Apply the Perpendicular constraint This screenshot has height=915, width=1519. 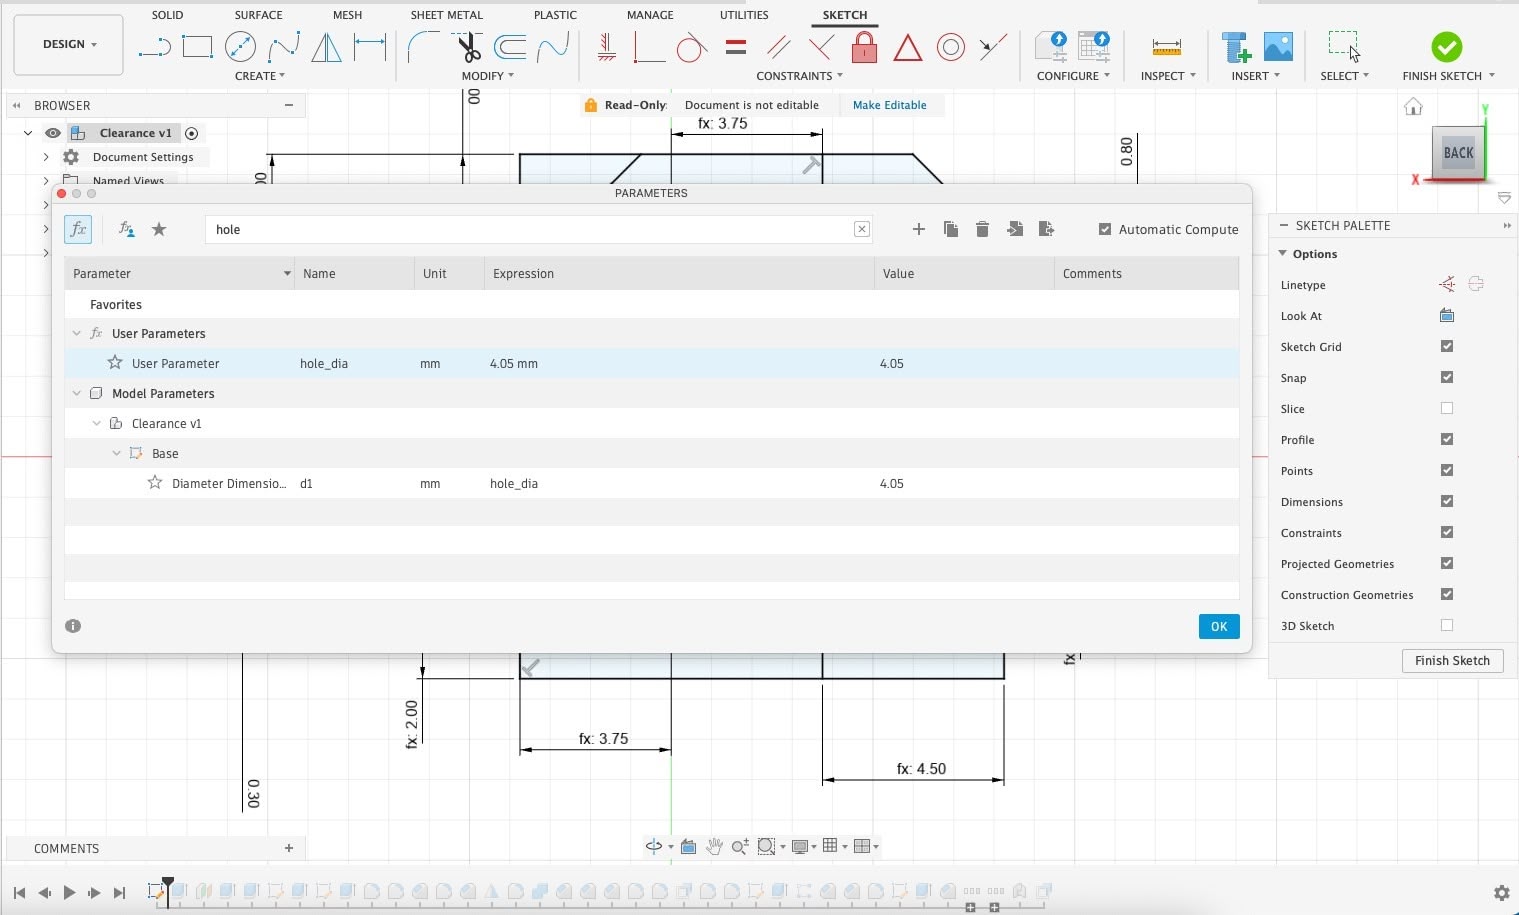pos(821,47)
